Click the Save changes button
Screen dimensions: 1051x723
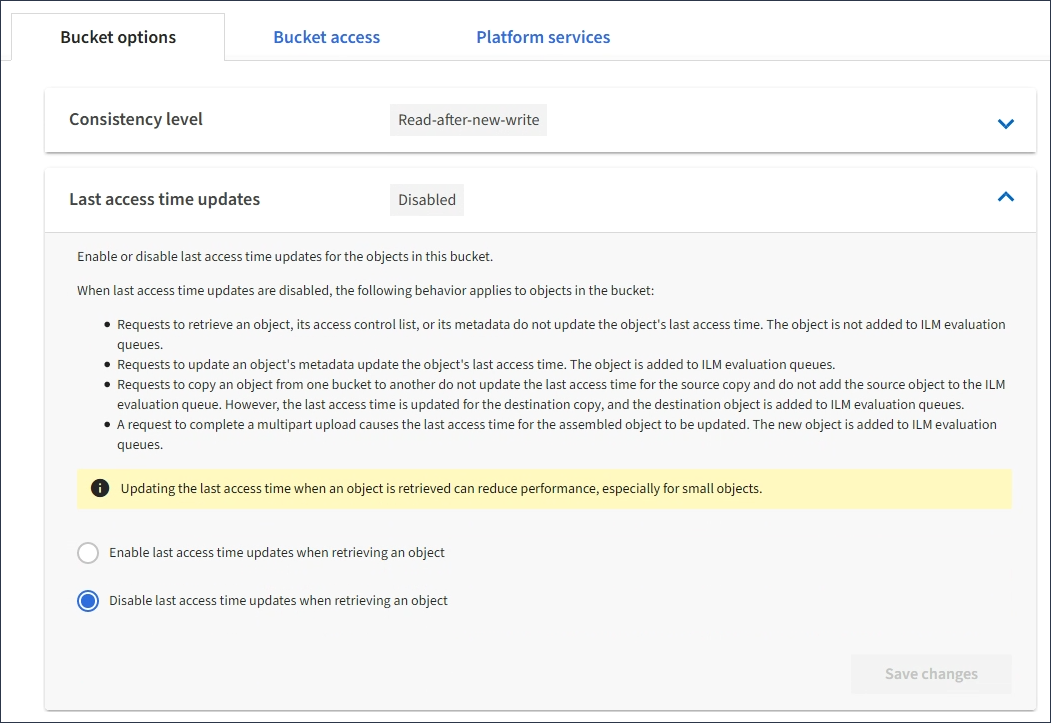click(x=930, y=674)
